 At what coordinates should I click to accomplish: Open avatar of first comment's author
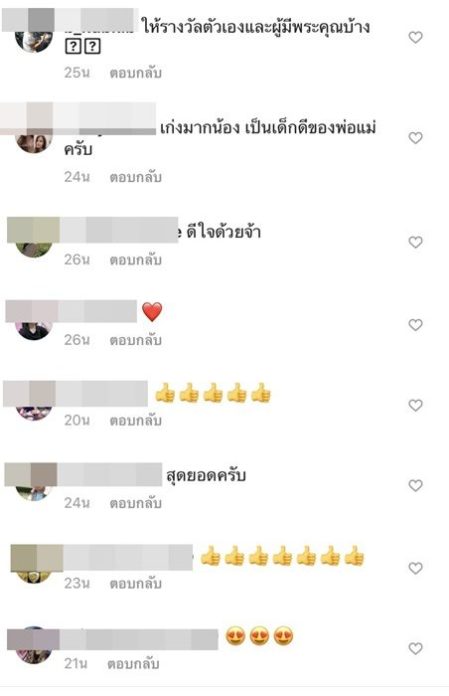pos(34,41)
